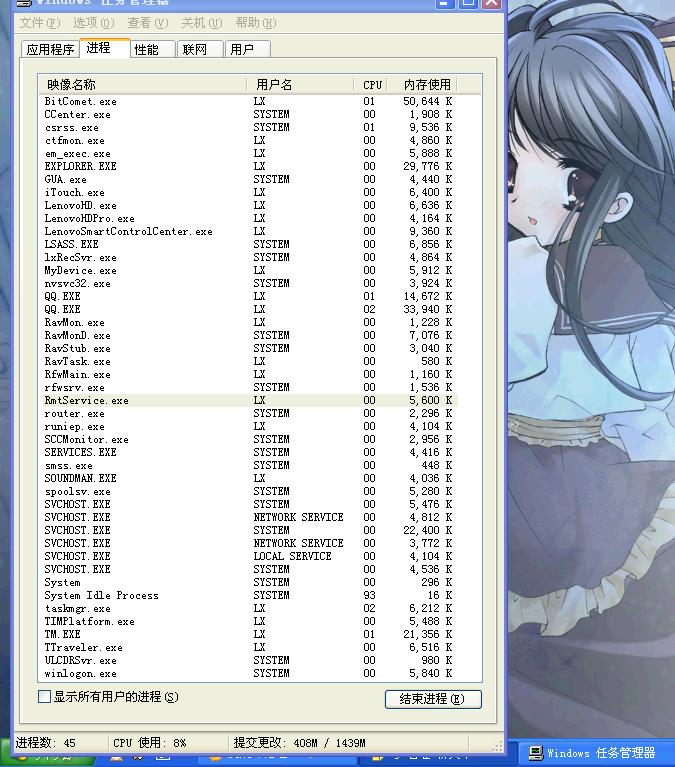
Task: Open the 联网 tab
Action: pyautogui.click(x=200, y=49)
